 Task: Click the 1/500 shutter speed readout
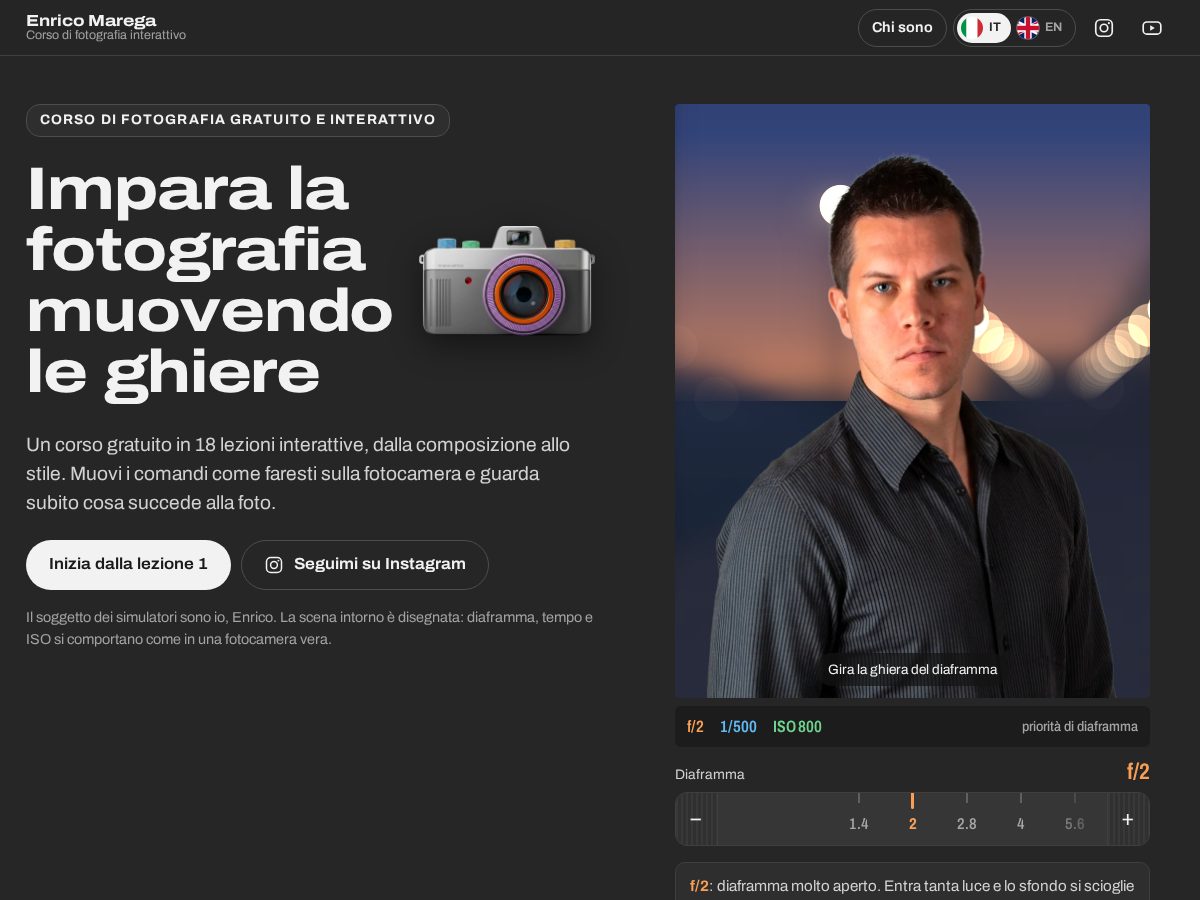tap(738, 727)
